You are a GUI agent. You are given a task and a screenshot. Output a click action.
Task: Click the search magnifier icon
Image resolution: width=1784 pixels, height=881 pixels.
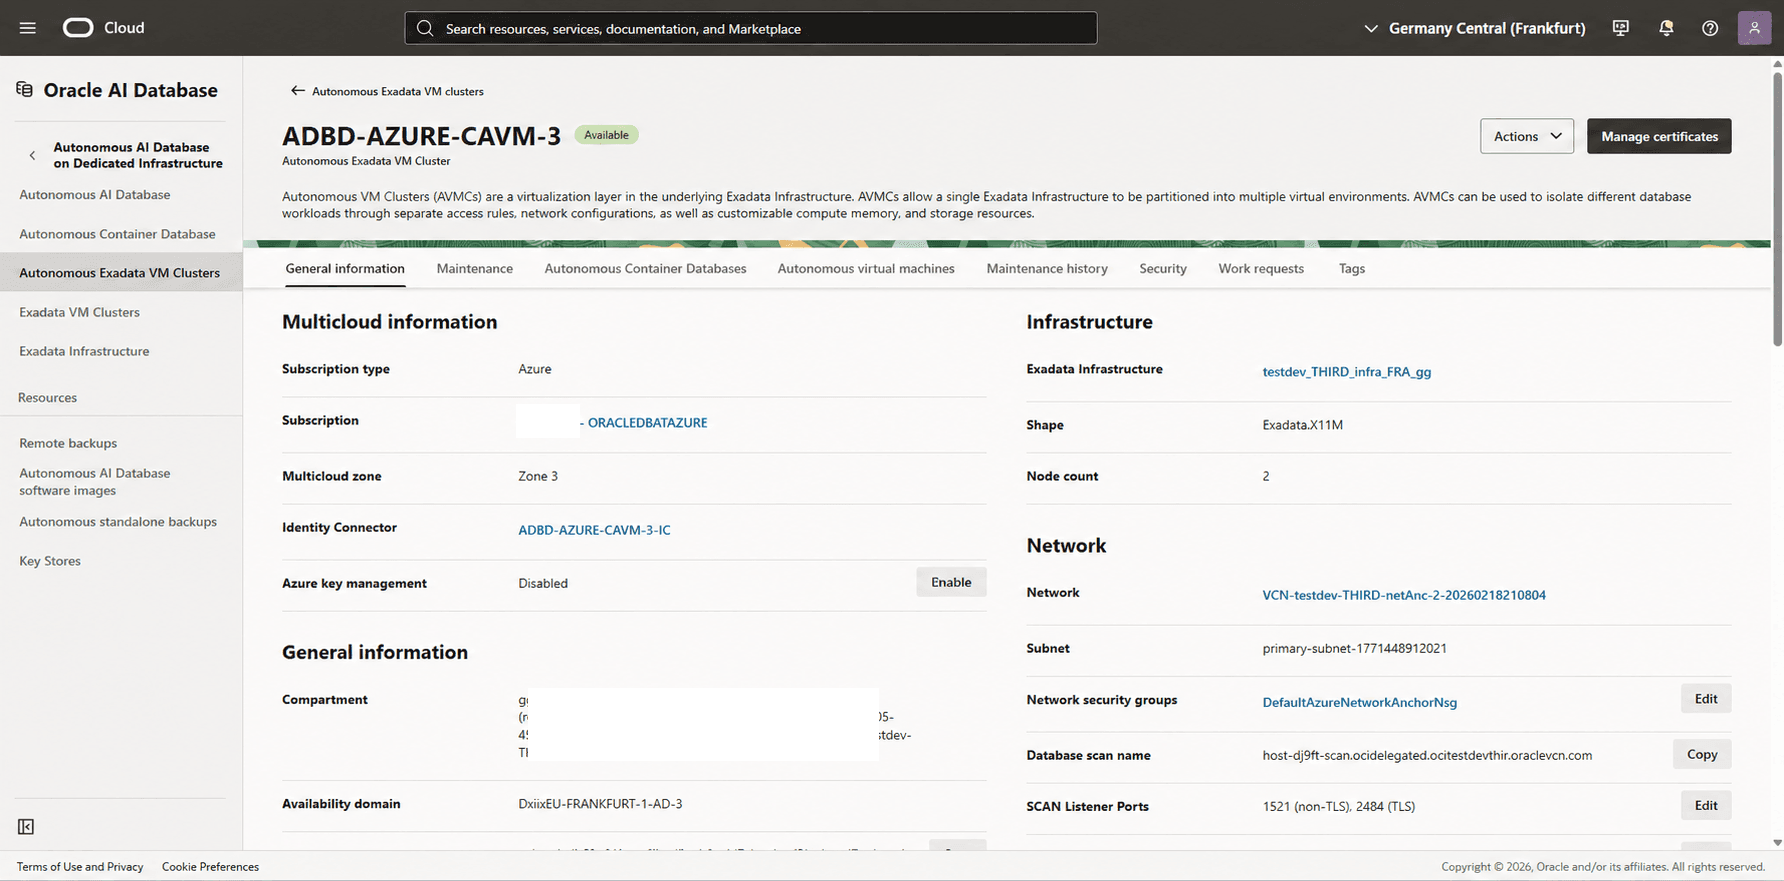pos(425,28)
